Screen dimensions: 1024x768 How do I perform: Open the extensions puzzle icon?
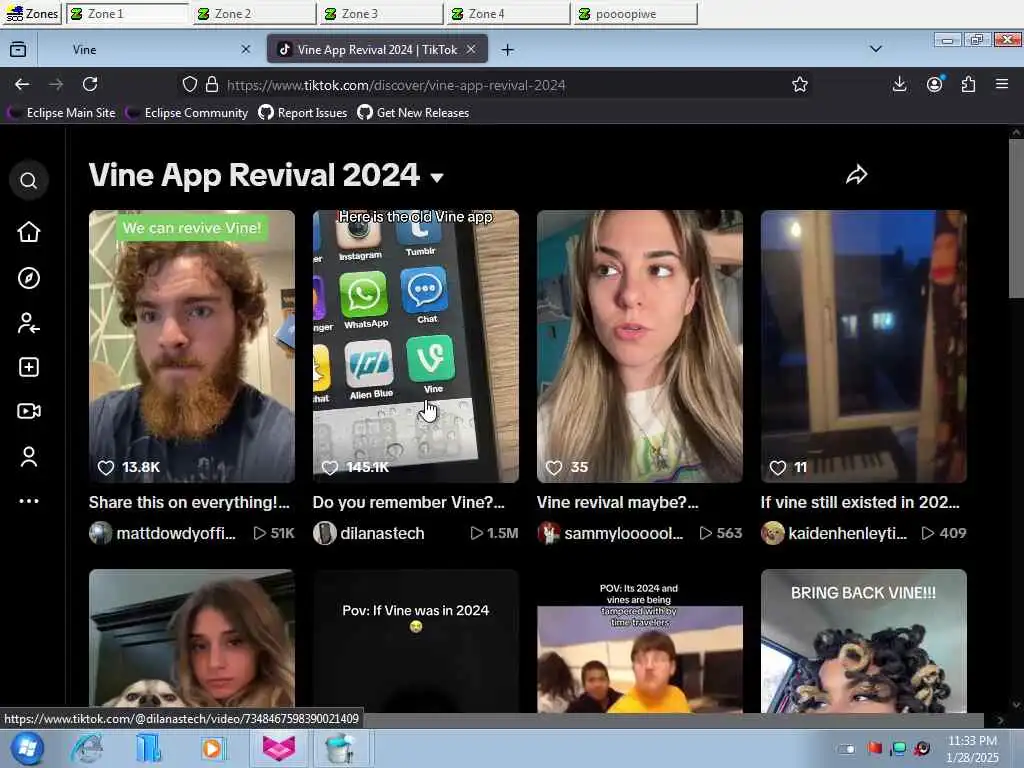[x=968, y=84]
